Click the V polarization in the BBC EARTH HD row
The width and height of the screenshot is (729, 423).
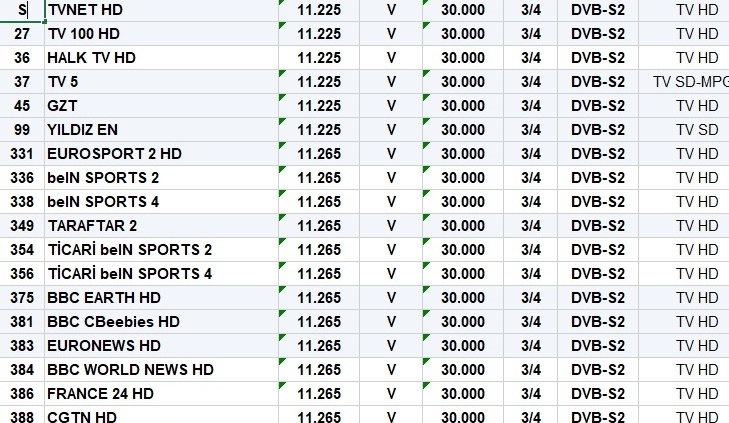click(391, 298)
